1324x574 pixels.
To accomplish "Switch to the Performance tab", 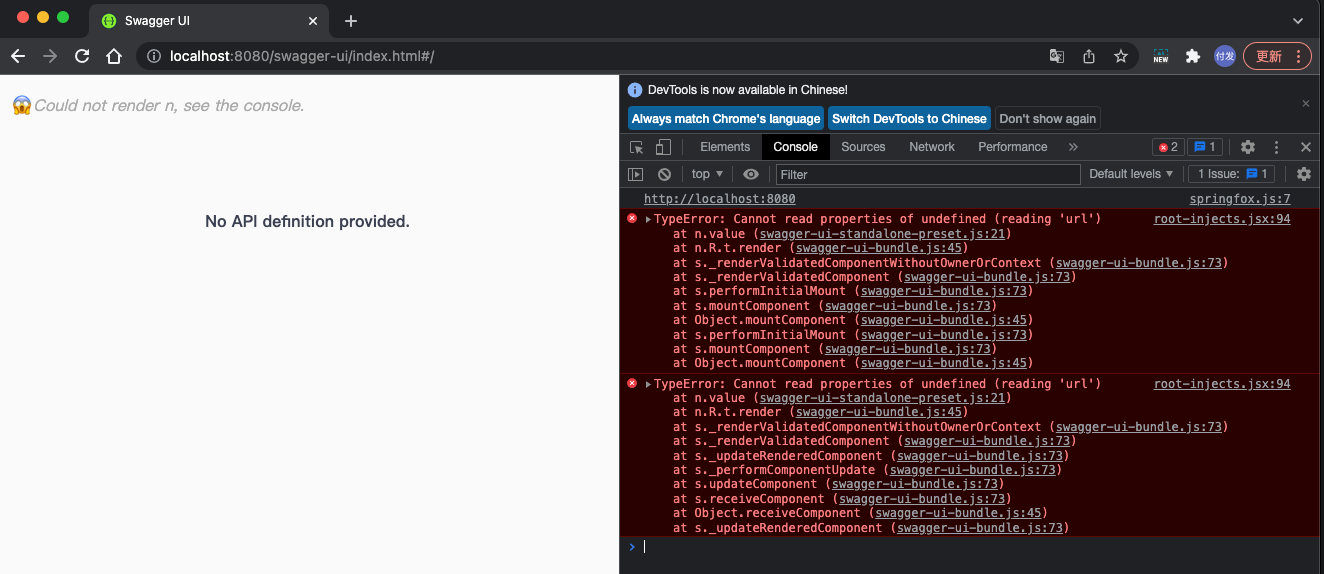I will pos(1013,146).
